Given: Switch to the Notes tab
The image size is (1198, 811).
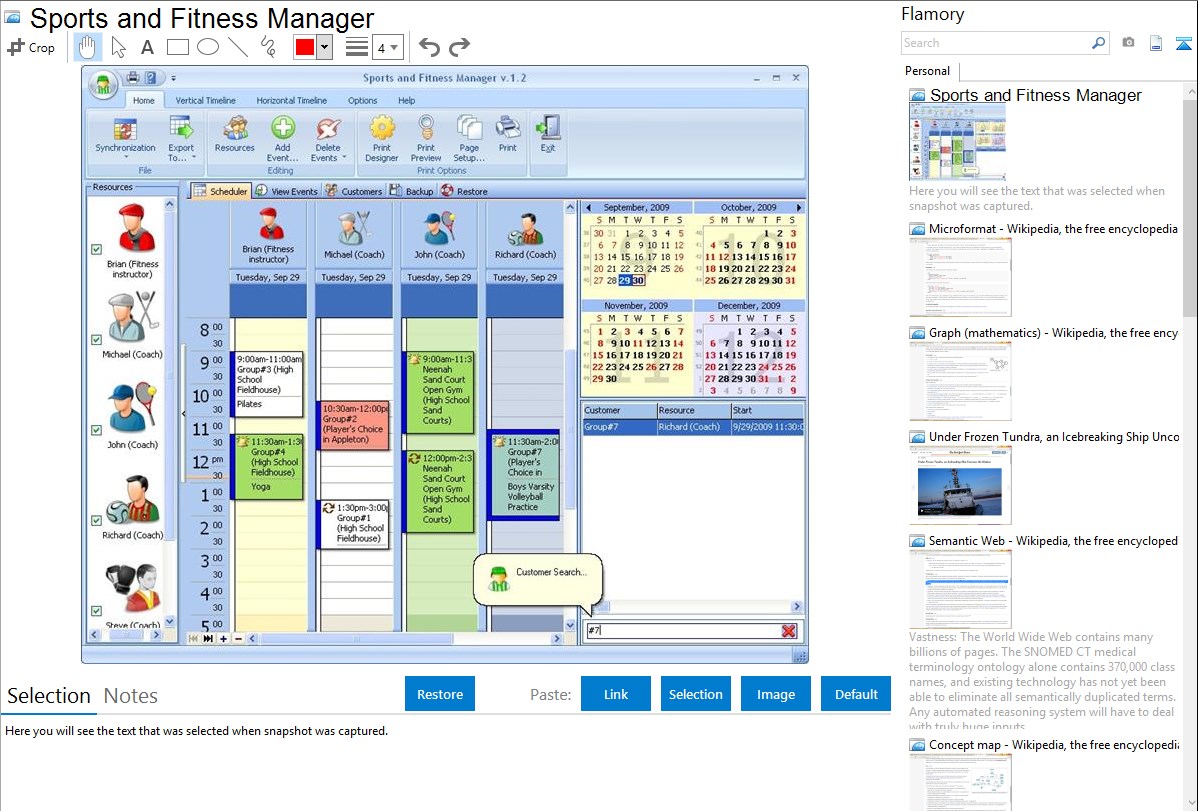Looking at the screenshot, I should [x=131, y=696].
